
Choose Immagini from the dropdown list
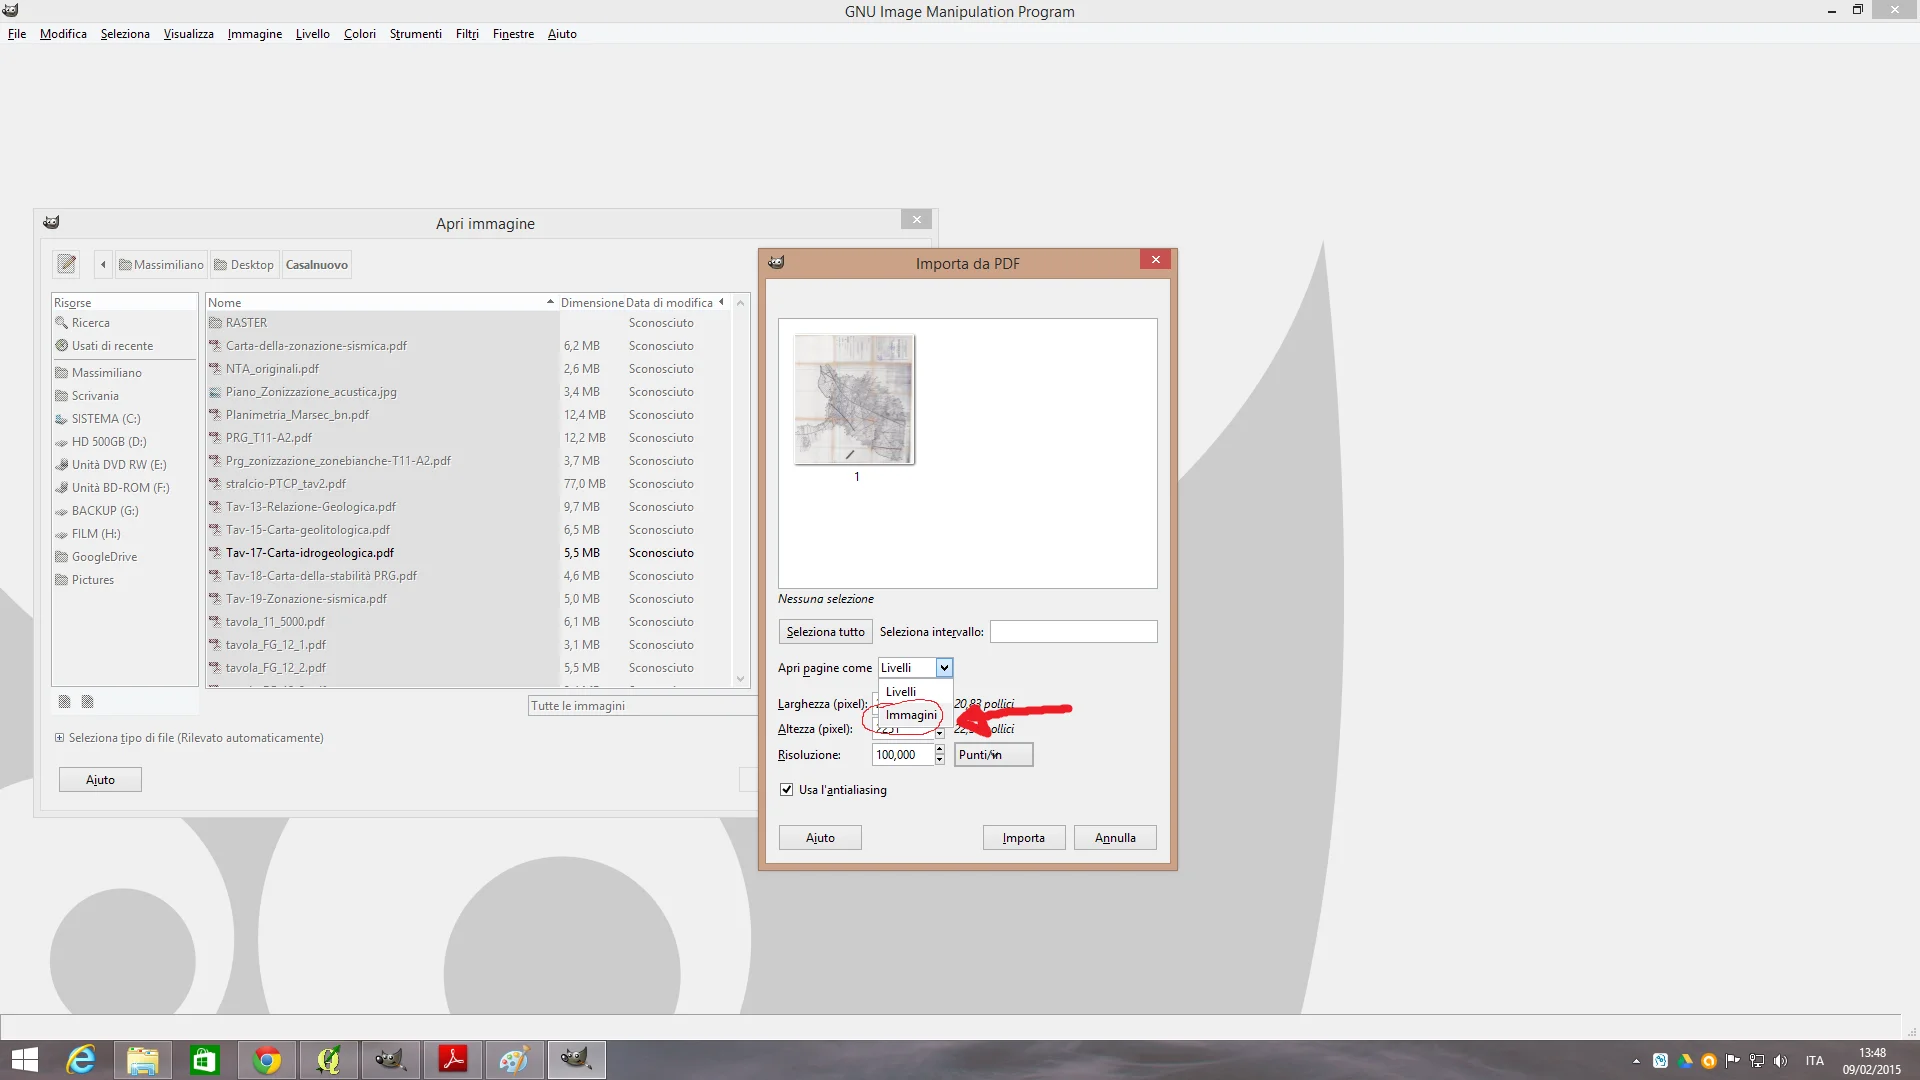coord(911,715)
